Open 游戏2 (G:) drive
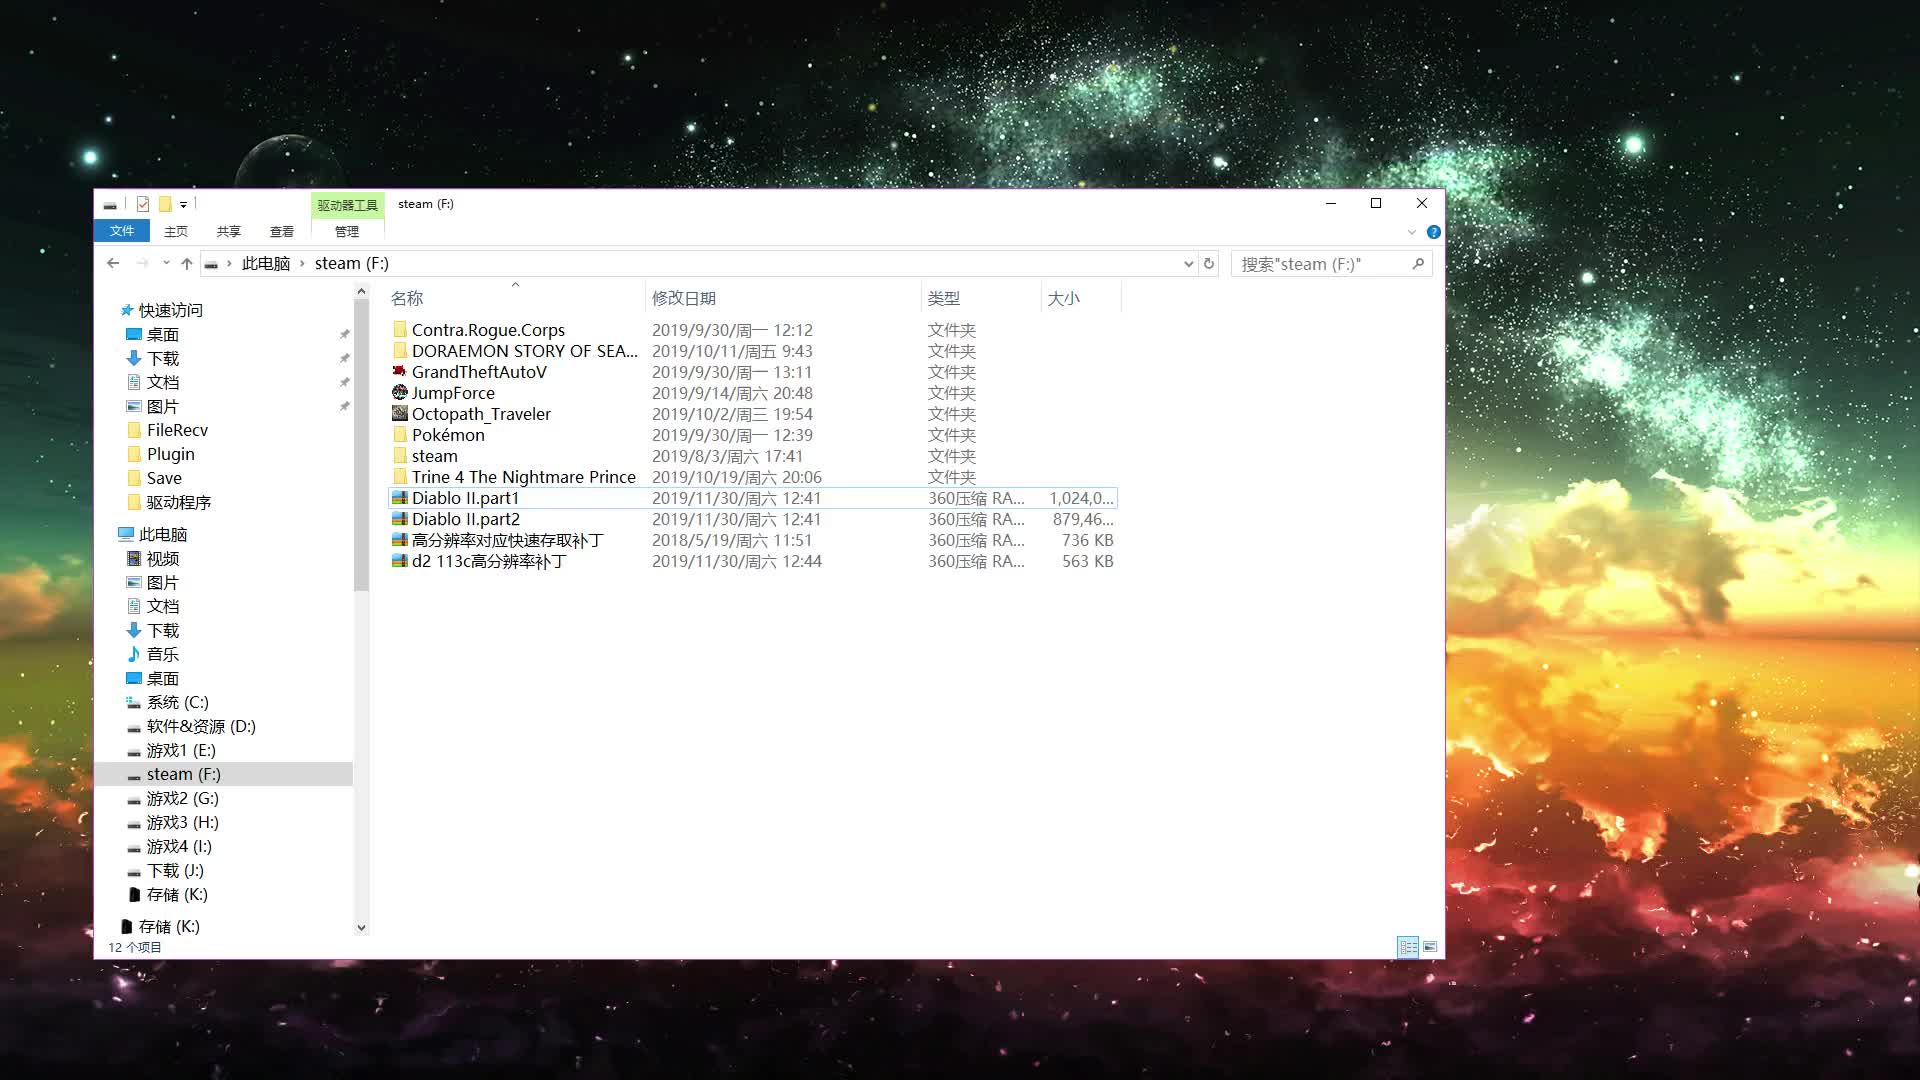This screenshot has height=1080, width=1920. click(x=182, y=798)
